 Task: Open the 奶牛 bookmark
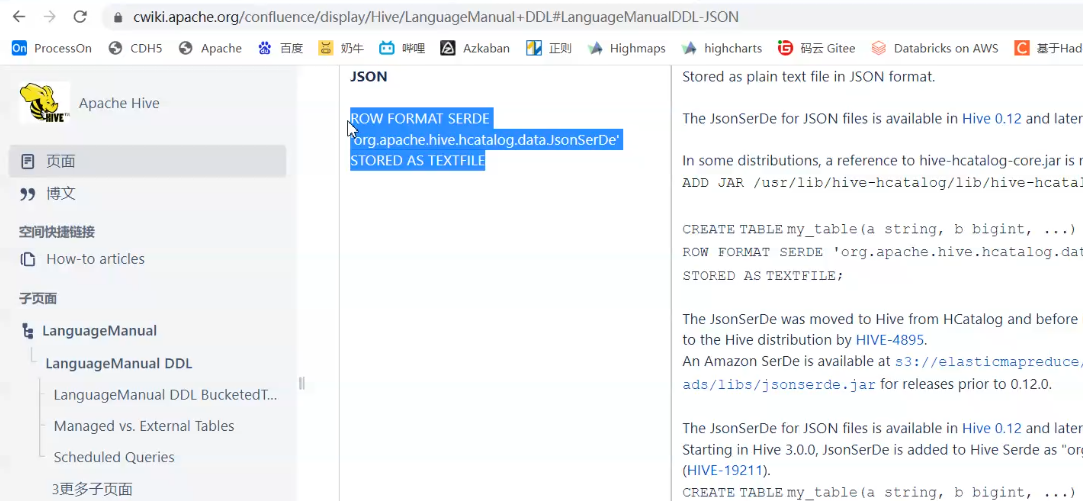click(x=341, y=48)
